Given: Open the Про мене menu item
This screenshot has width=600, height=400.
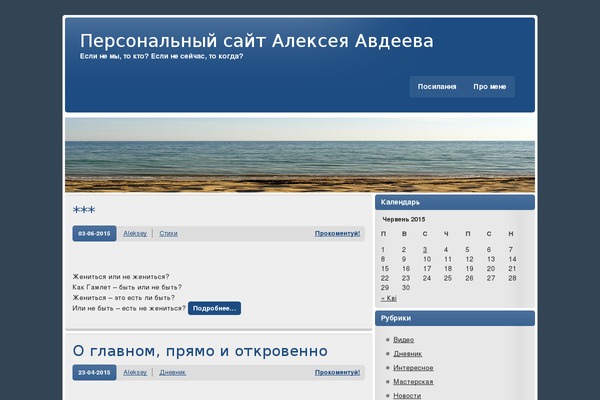Looking at the screenshot, I should coord(489,87).
